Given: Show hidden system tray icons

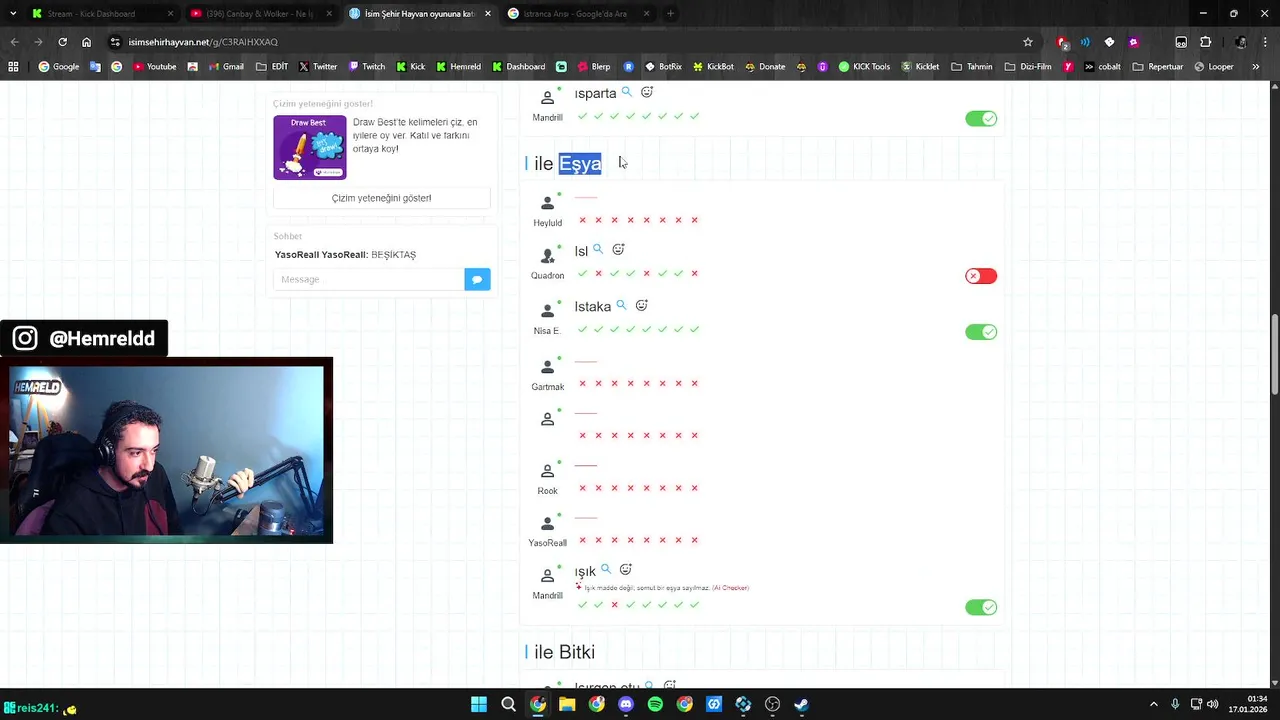Looking at the screenshot, I should 1153,704.
